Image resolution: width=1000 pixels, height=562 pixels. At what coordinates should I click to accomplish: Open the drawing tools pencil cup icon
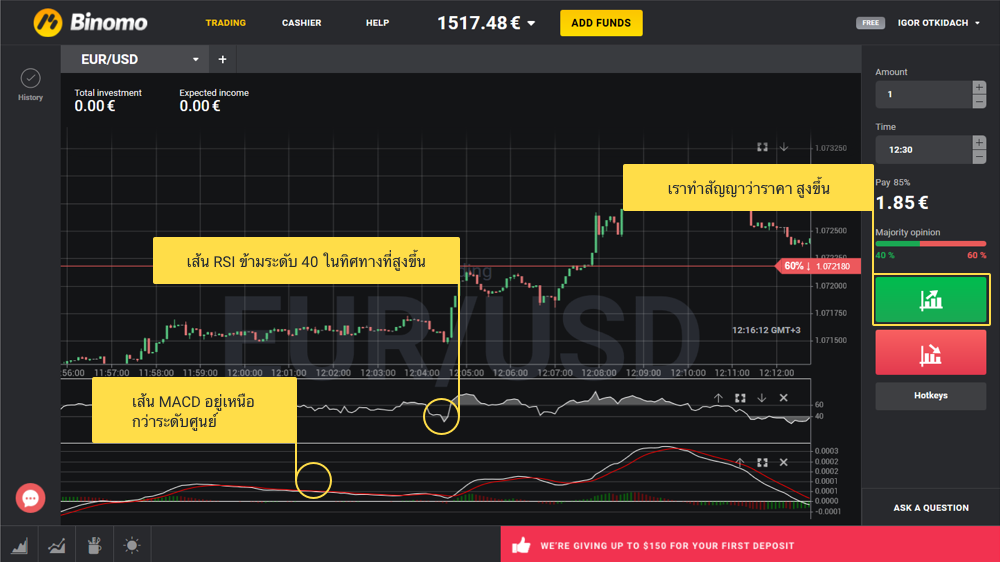pos(94,545)
